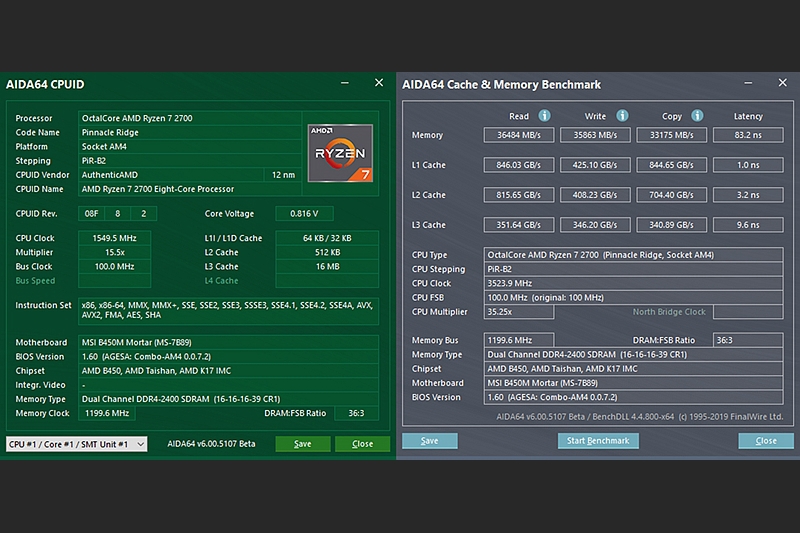Click Platform value Socket AM4
Viewport: 800px width, 533px height.
(190, 146)
